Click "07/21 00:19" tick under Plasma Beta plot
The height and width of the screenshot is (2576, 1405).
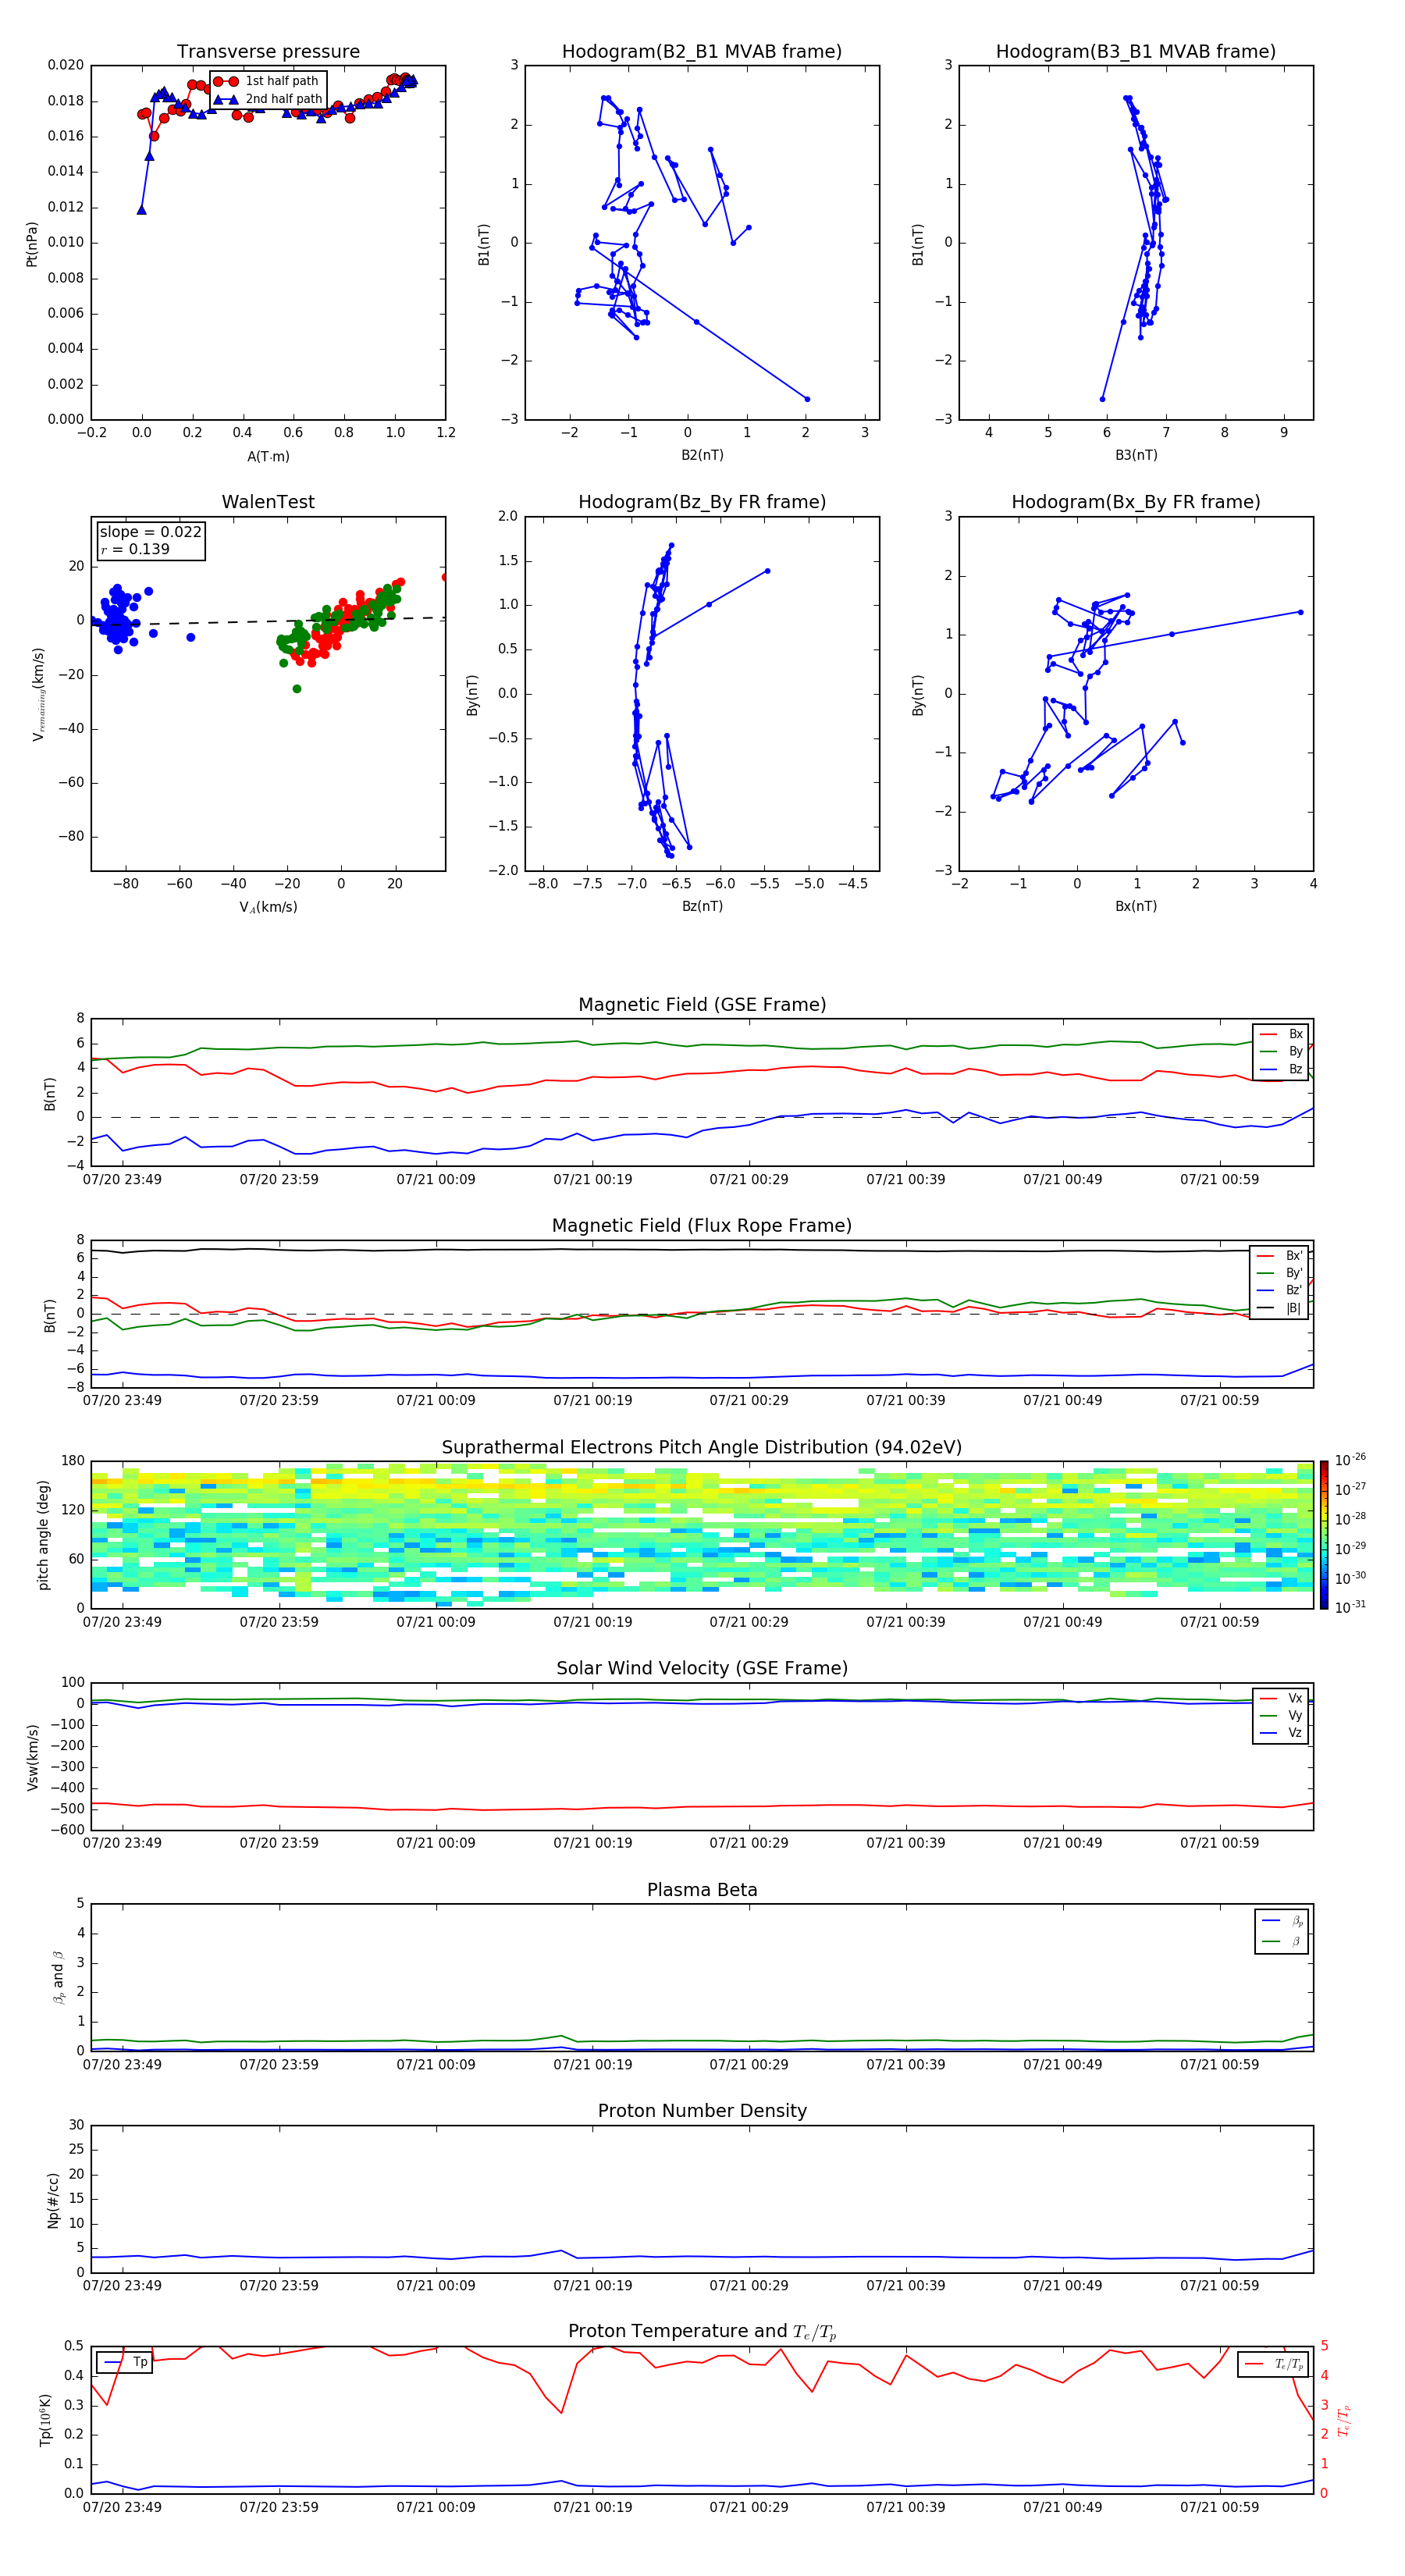(x=593, y=2064)
